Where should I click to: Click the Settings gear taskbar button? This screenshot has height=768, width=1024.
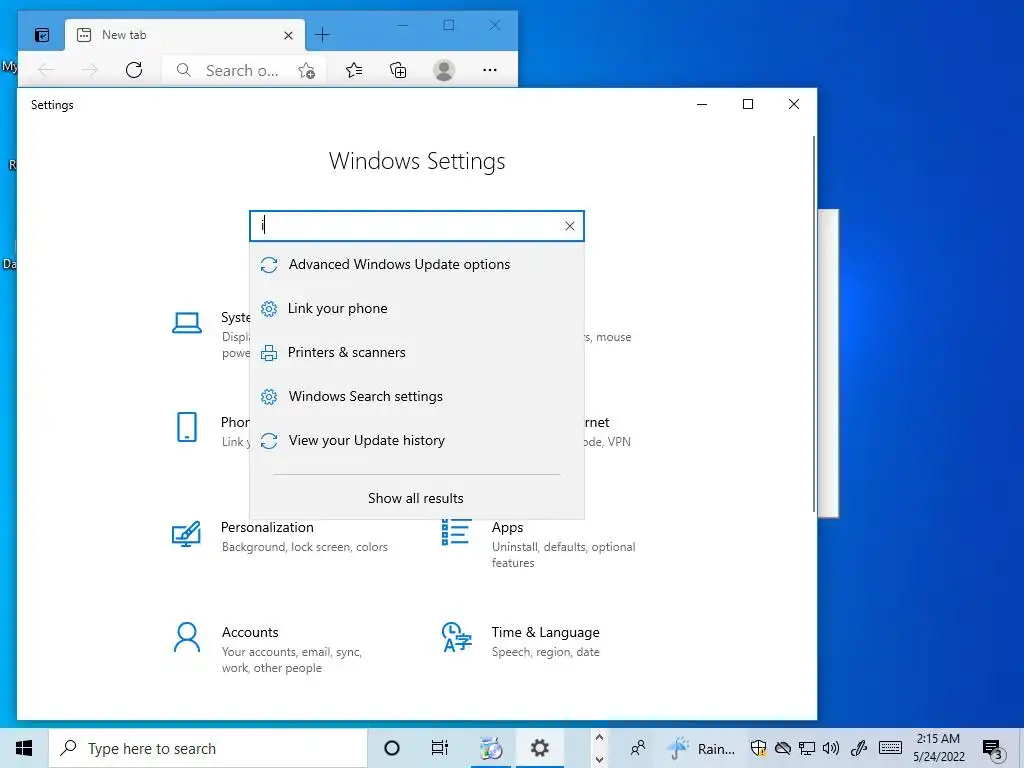click(539, 748)
